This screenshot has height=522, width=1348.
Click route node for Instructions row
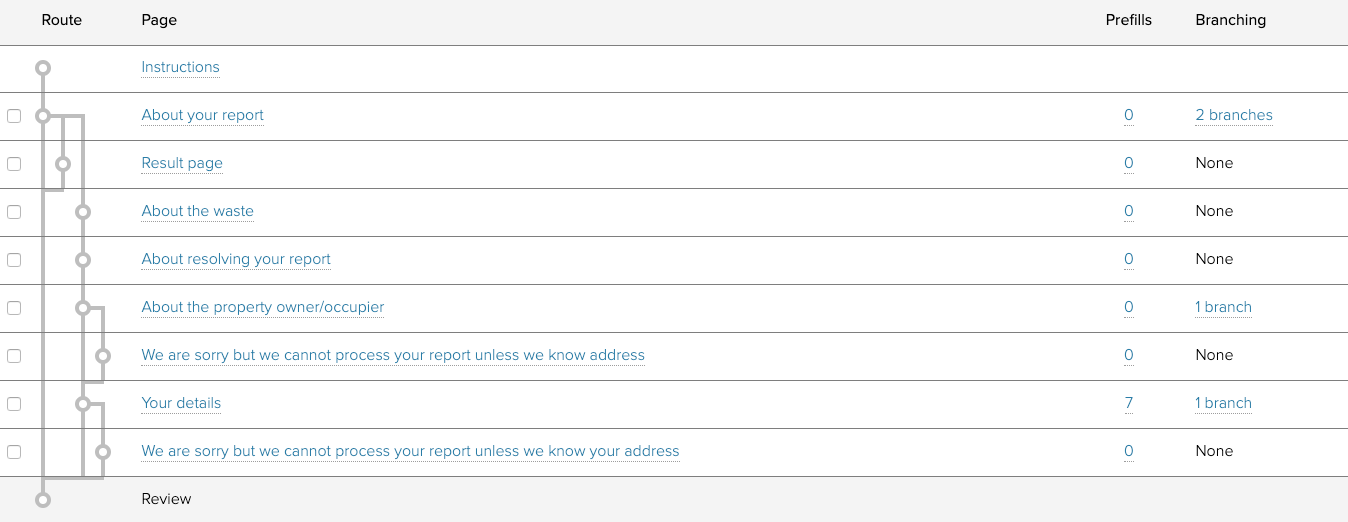tap(42, 68)
